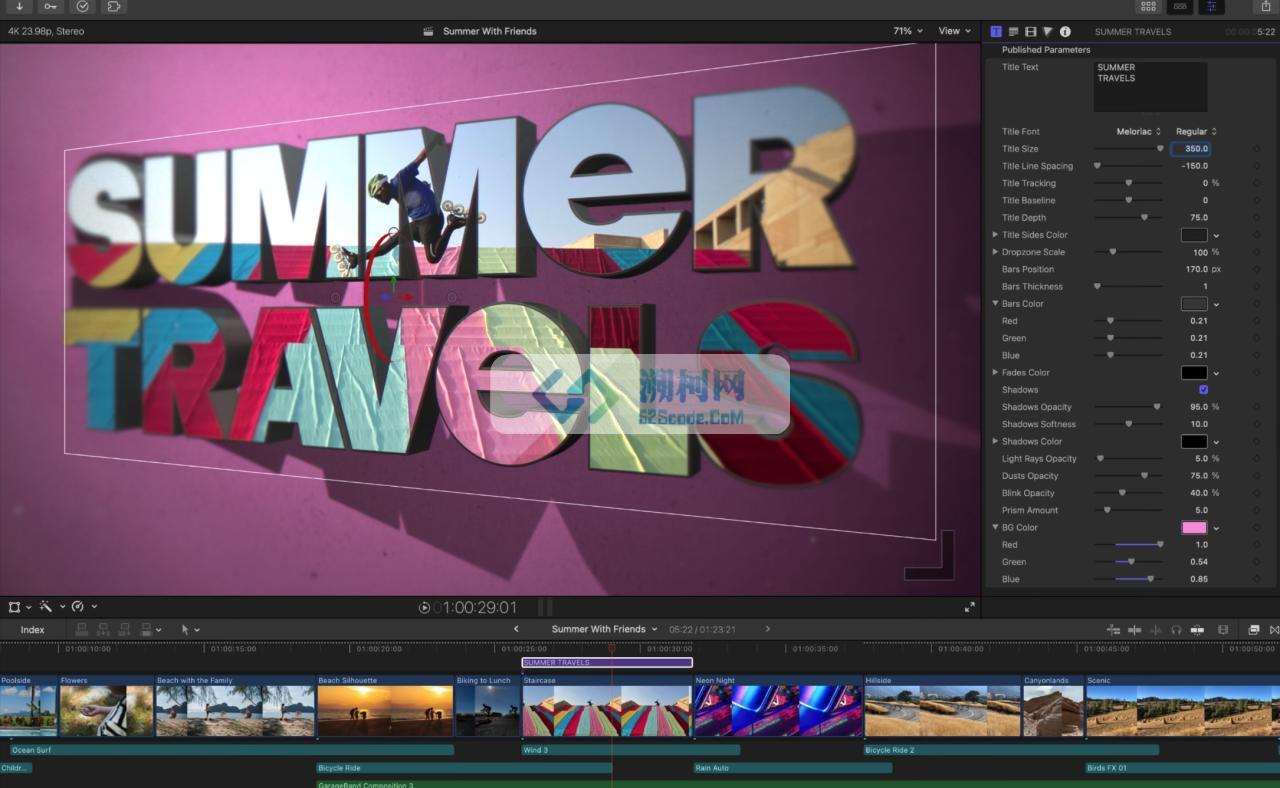Expand the Title Sides Color parameter
This screenshot has width=1280, height=788.
(995, 235)
